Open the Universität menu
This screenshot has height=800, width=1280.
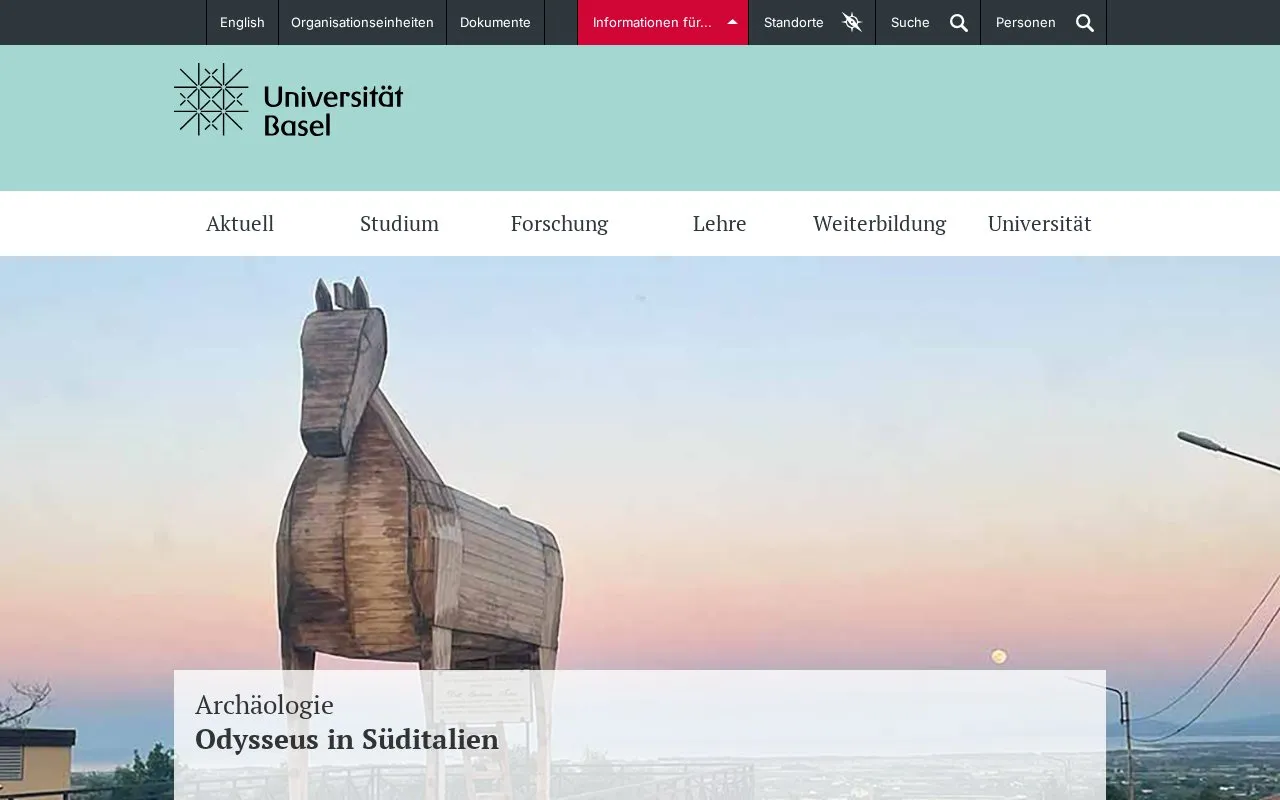(1039, 223)
